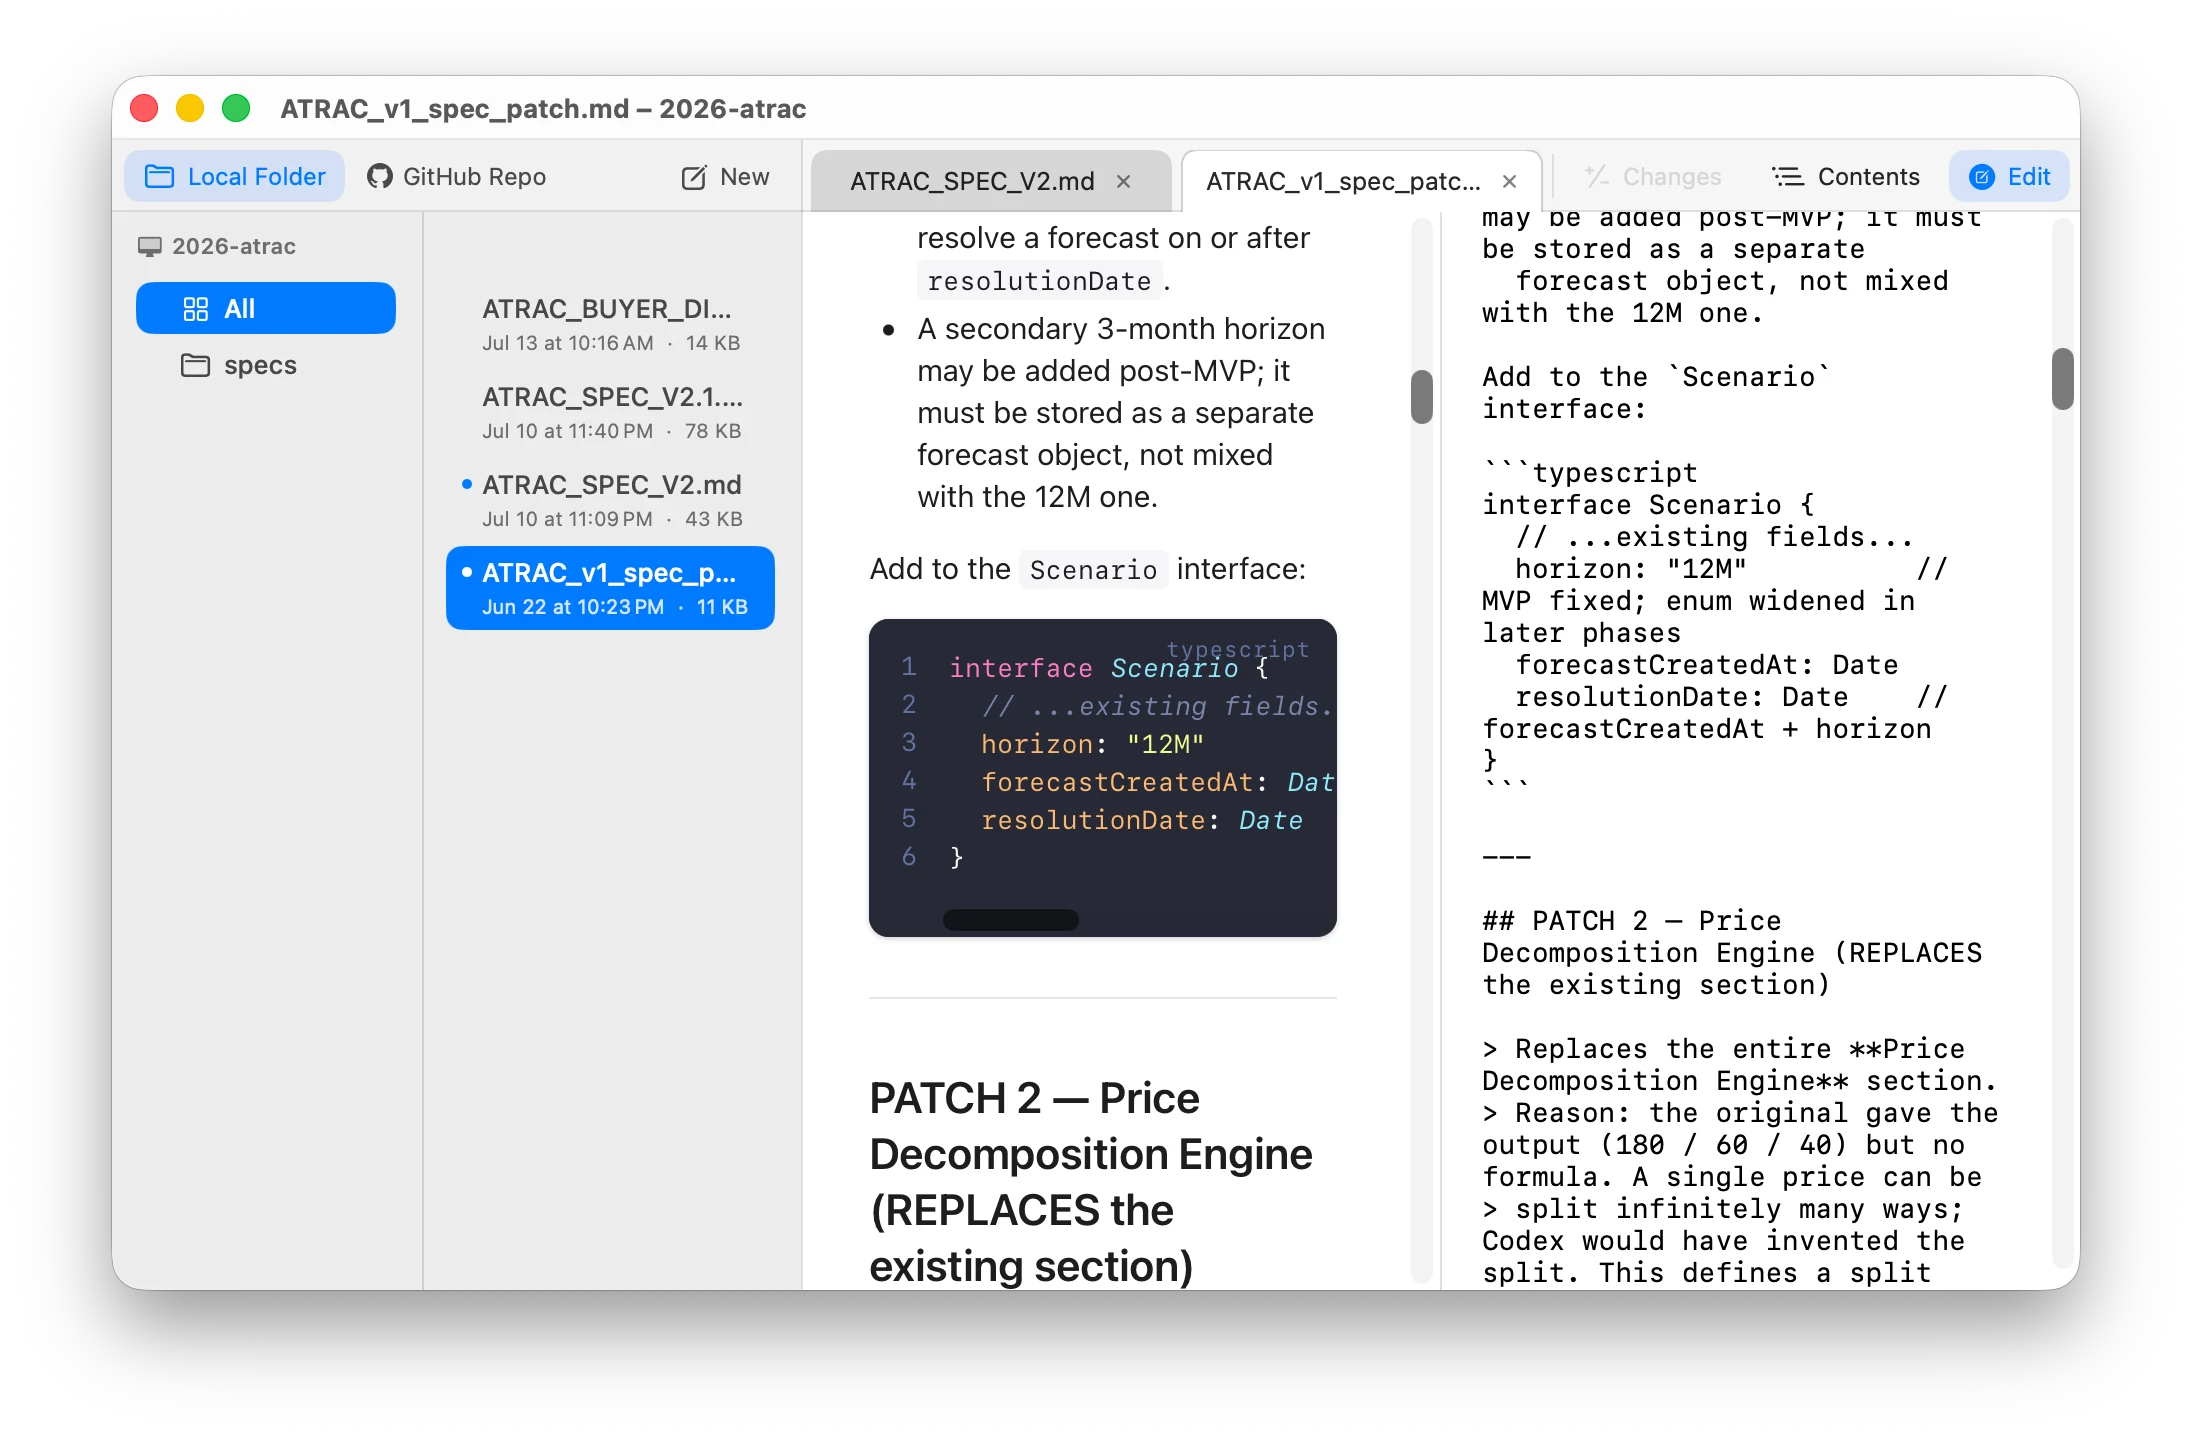2192x1438 pixels.
Task: Click 'interface Scenario {' line in editor
Action: 1648,505
